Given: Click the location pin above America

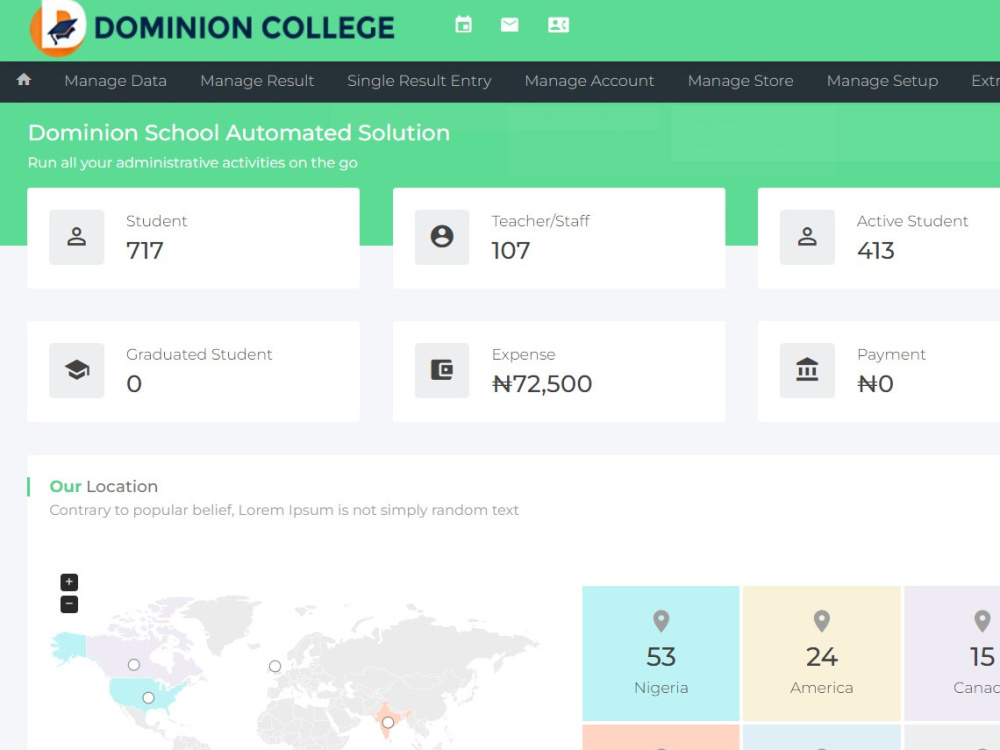Looking at the screenshot, I should (x=822, y=621).
